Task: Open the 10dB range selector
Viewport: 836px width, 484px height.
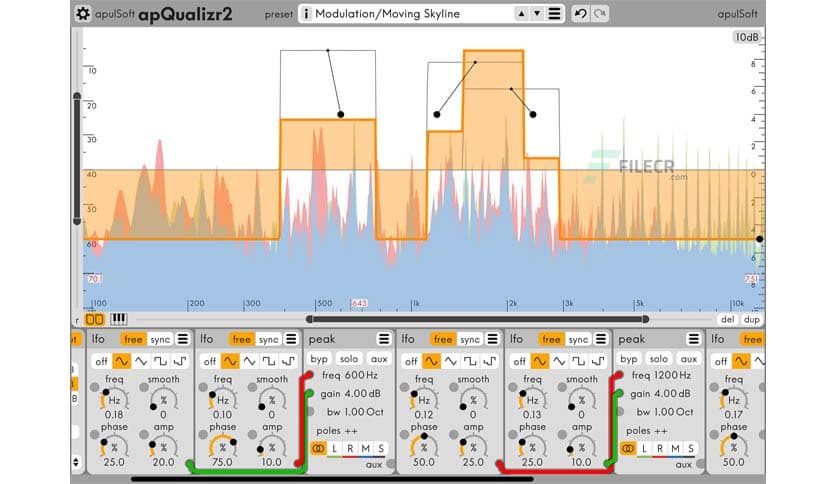Action: point(746,37)
